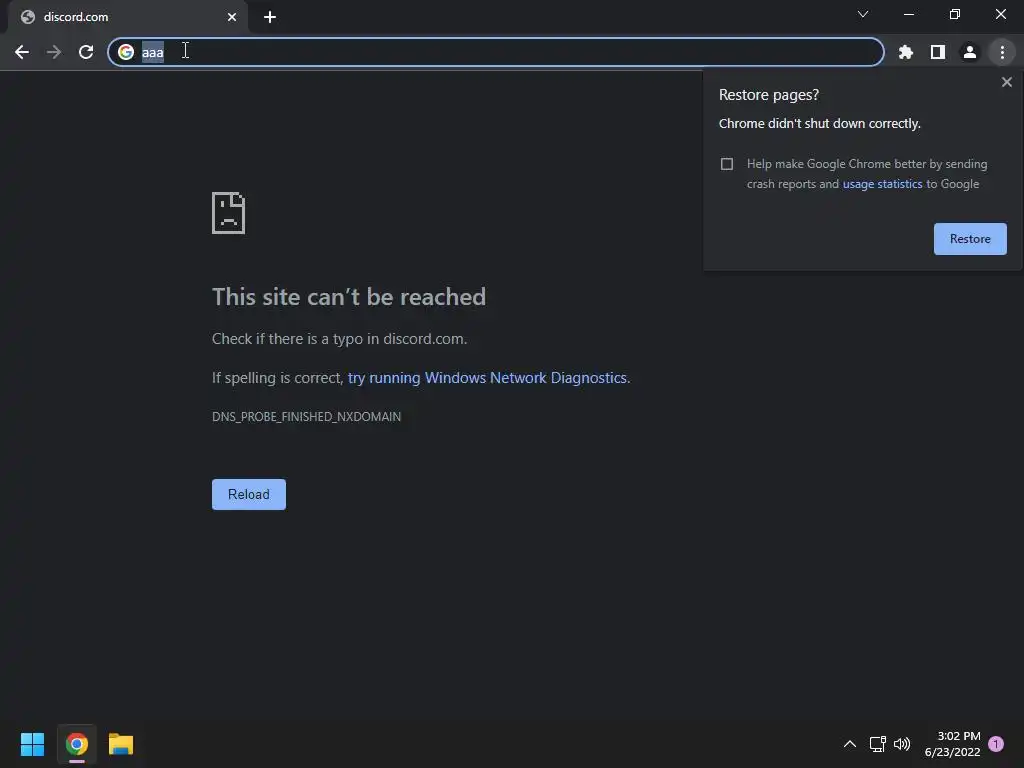Open the clock showing 3:02 PM
This screenshot has height=768, width=1024.
(x=952, y=744)
